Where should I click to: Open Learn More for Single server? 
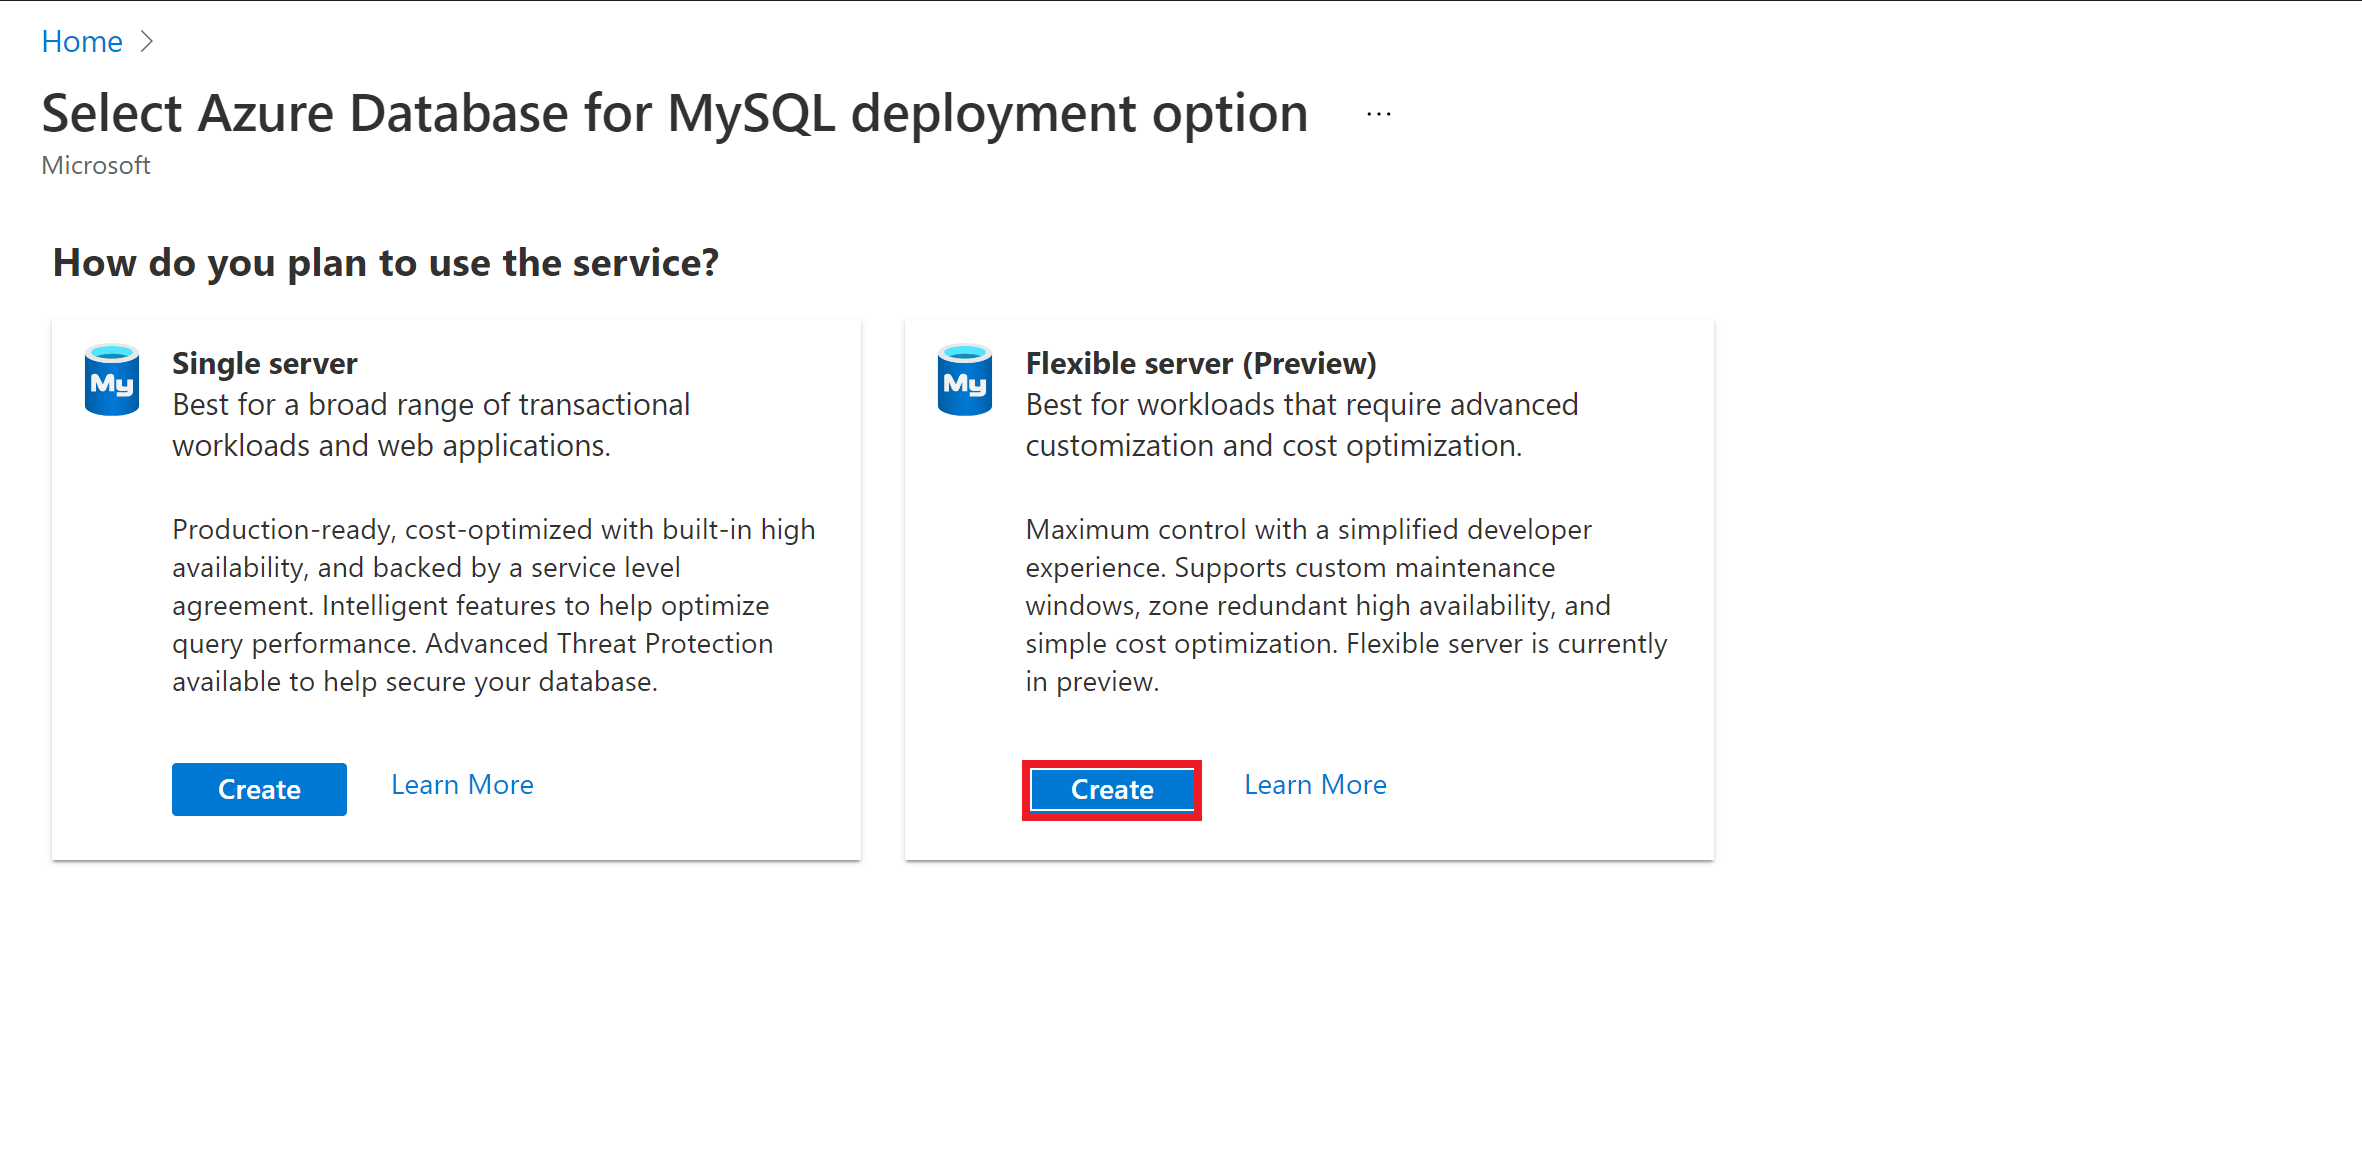tap(462, 784)
